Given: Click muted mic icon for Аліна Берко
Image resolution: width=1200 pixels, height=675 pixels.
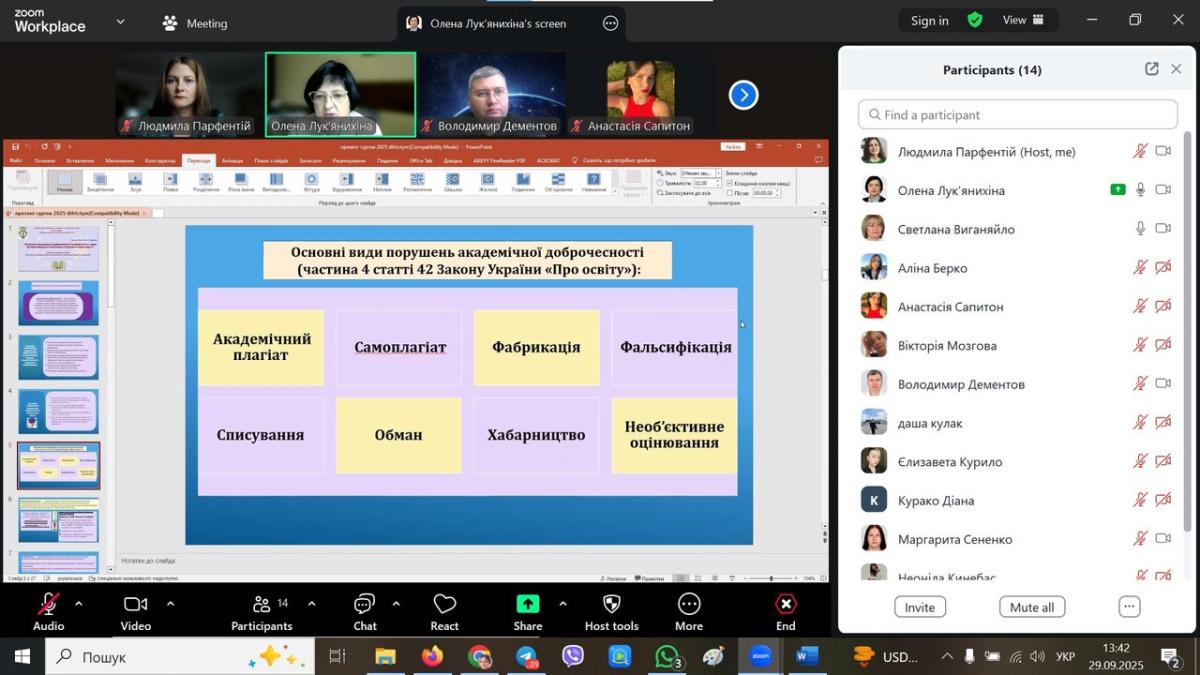Looking at the screenshot, I should click(1140, 268).
